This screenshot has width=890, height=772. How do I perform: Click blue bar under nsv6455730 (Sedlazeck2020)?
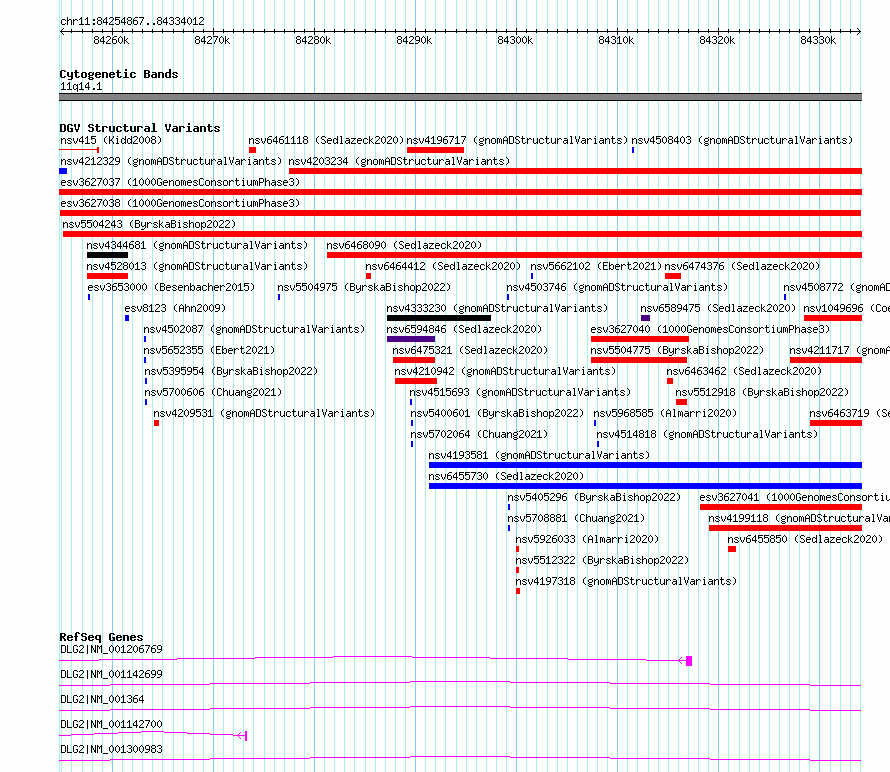click(645, 486)
